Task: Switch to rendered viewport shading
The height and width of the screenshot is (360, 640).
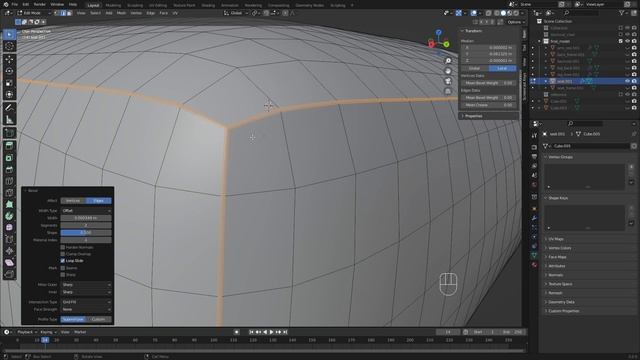Action: click(516, 13)
